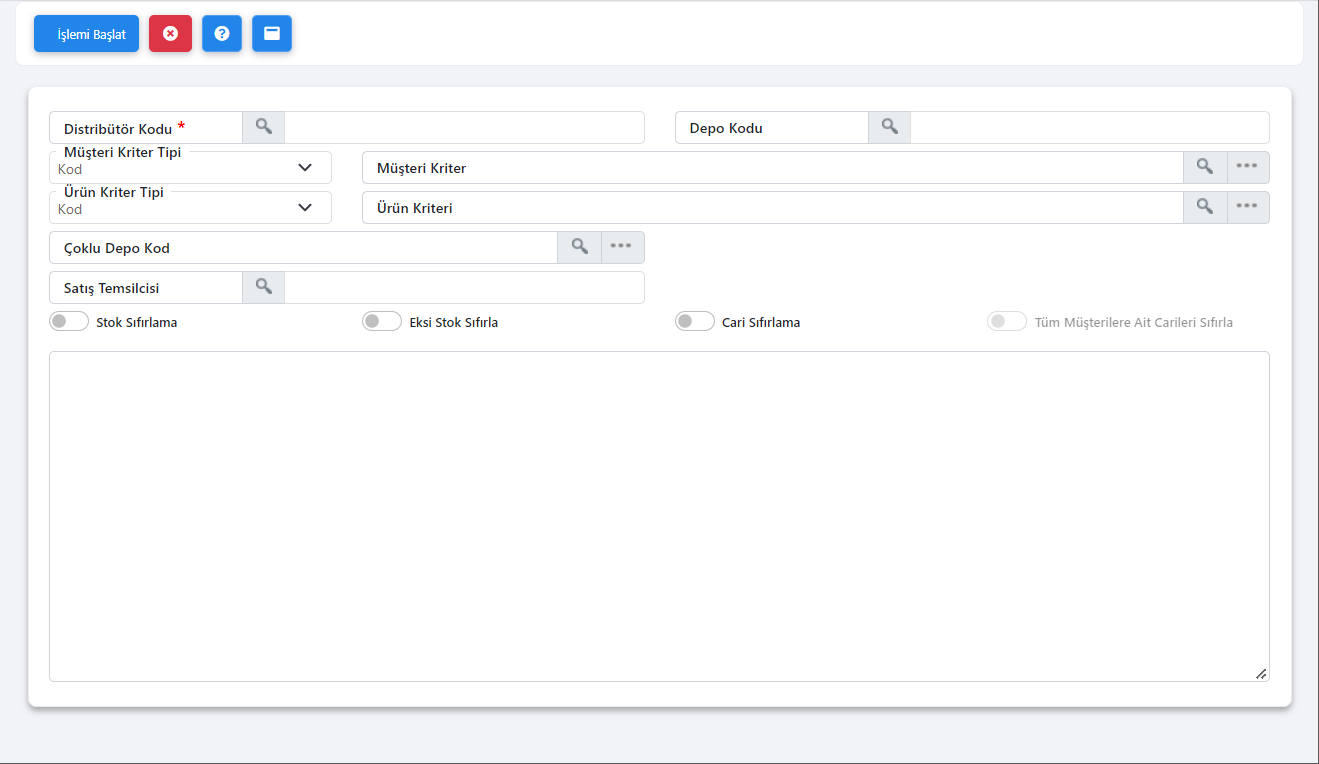Click Çoklu Depo Kod search magnifier
The width and height of the screenshot is (1319, 764).
pos(579,247)
